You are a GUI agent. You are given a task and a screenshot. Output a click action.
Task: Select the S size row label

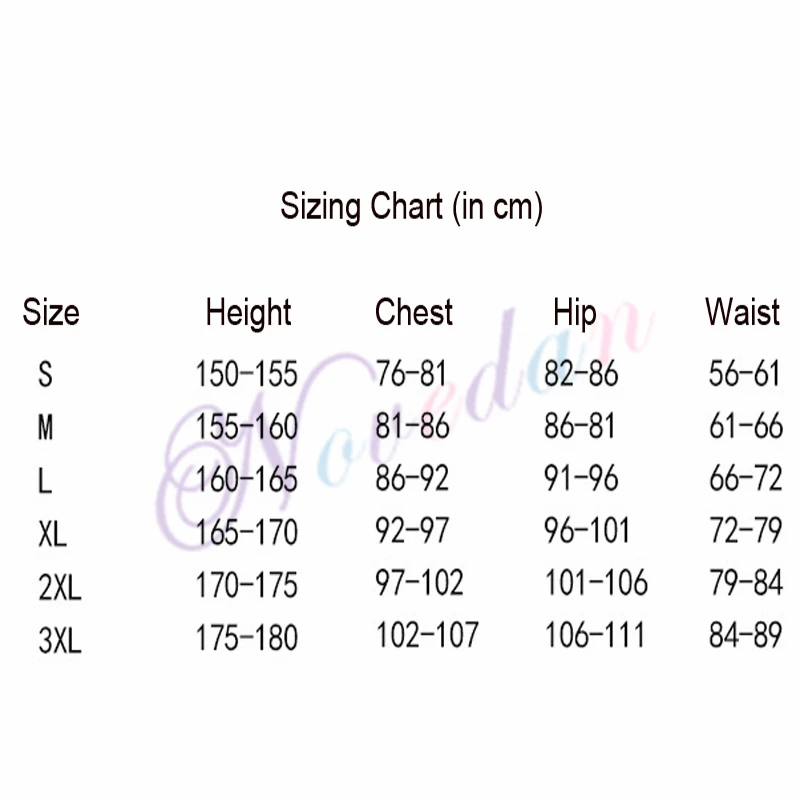point(45,375)
